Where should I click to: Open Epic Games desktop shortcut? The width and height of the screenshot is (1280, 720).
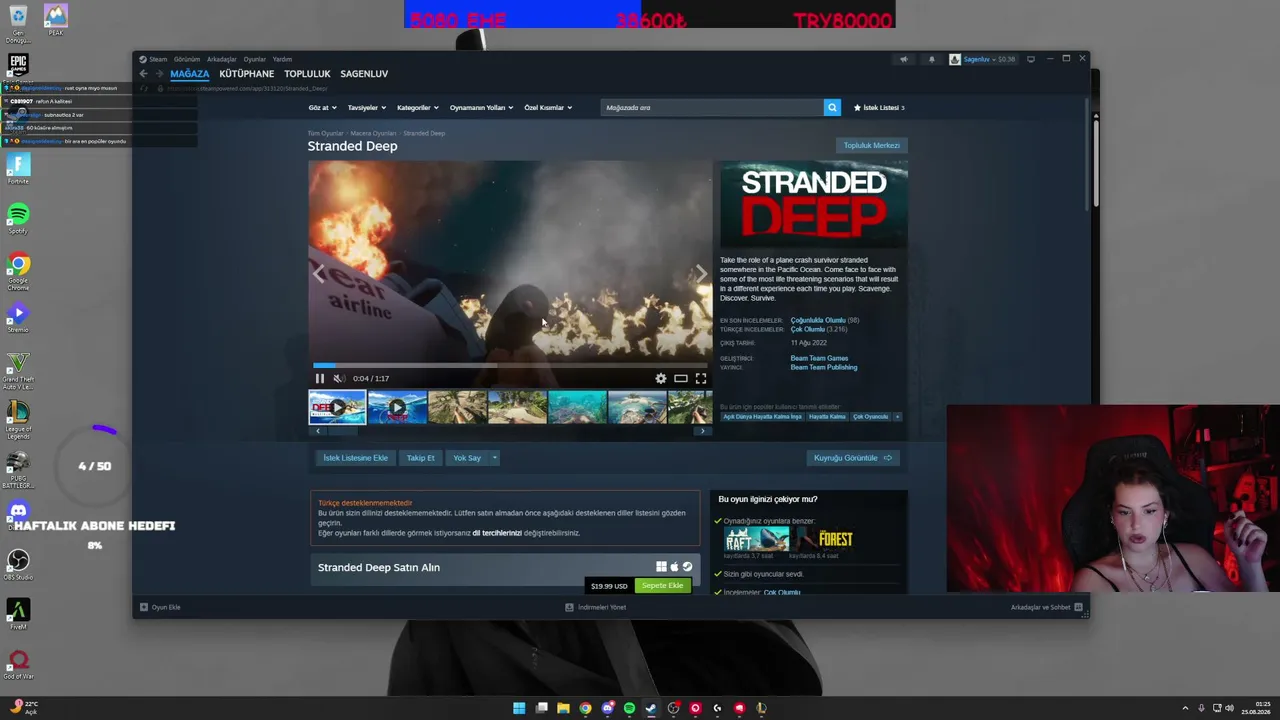(x=18, y=70)
